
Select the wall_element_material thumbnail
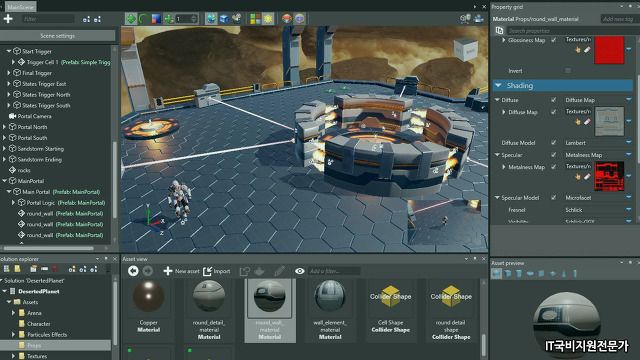[x=330, y=296]
